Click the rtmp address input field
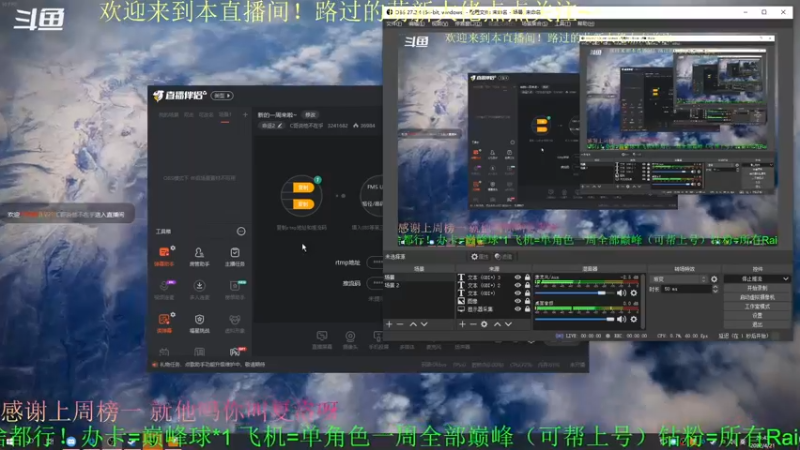800x450 pixels. 375,262
